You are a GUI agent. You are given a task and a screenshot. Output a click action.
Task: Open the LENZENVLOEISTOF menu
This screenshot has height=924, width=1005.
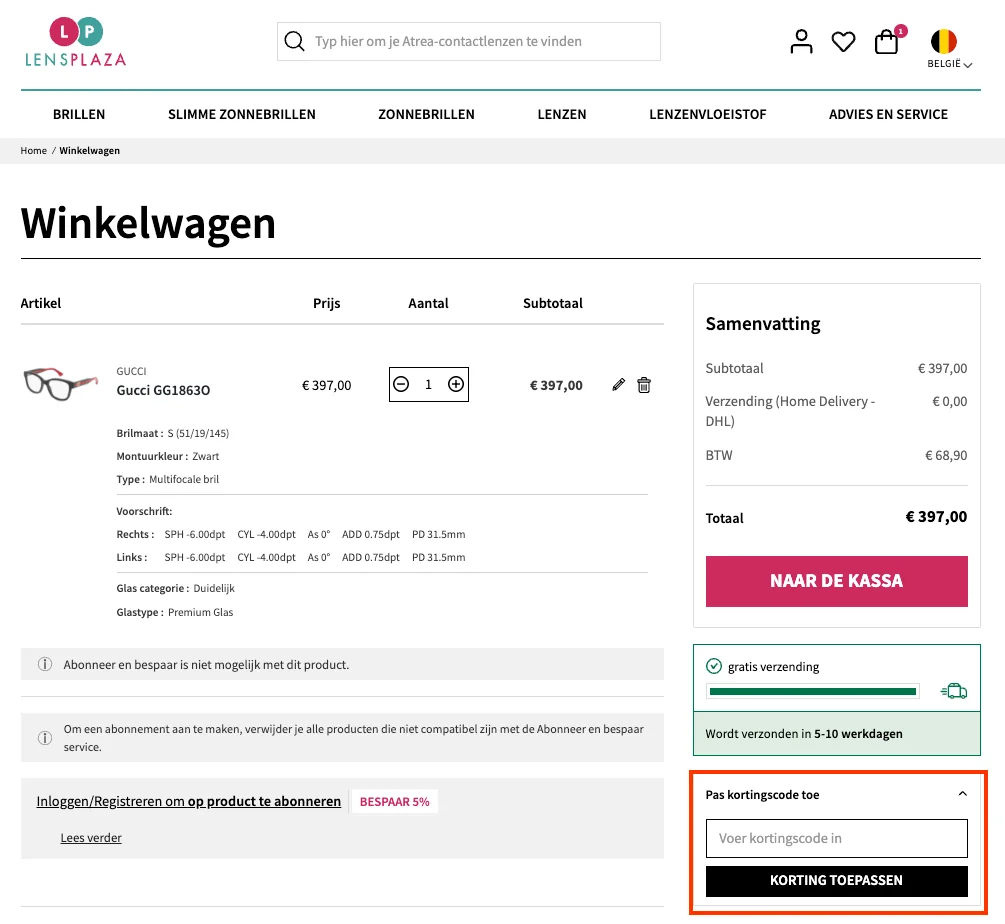click(707, 114)
